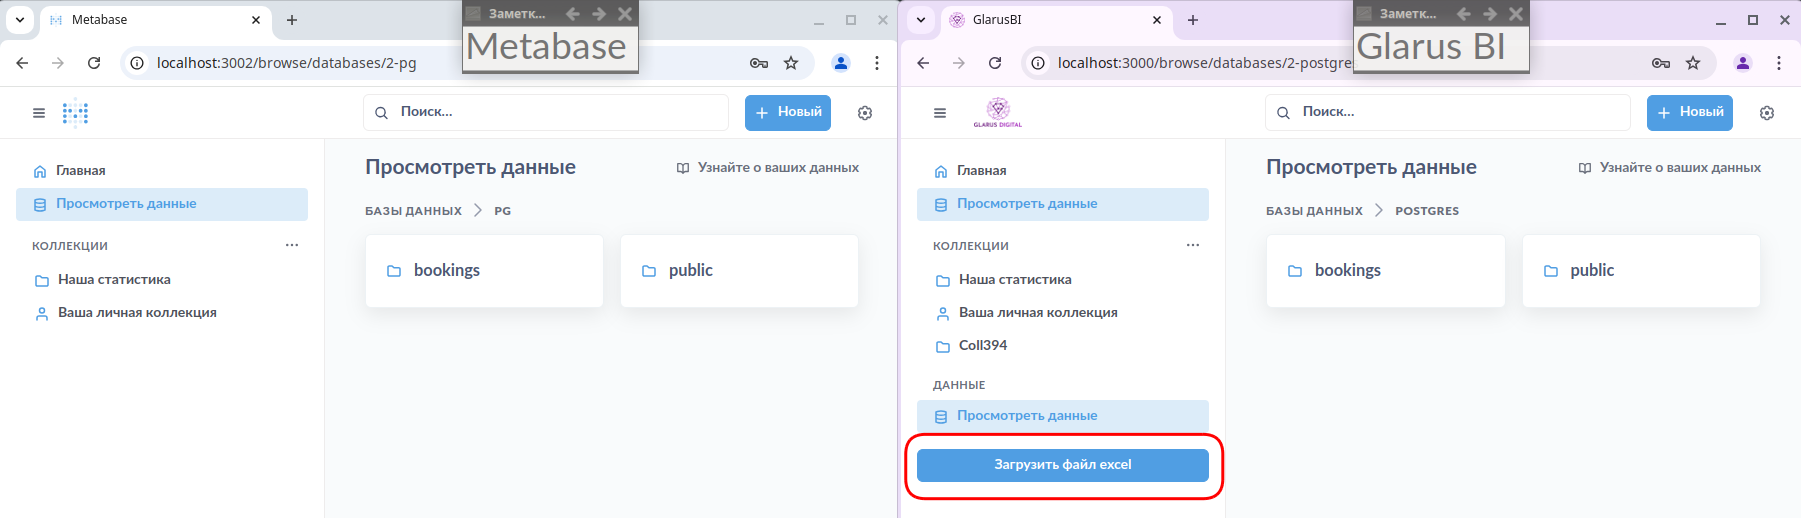Open a new tab in the Metabase browser window
The height and width of the screenshot is (518, 1801).
(292, 20)
